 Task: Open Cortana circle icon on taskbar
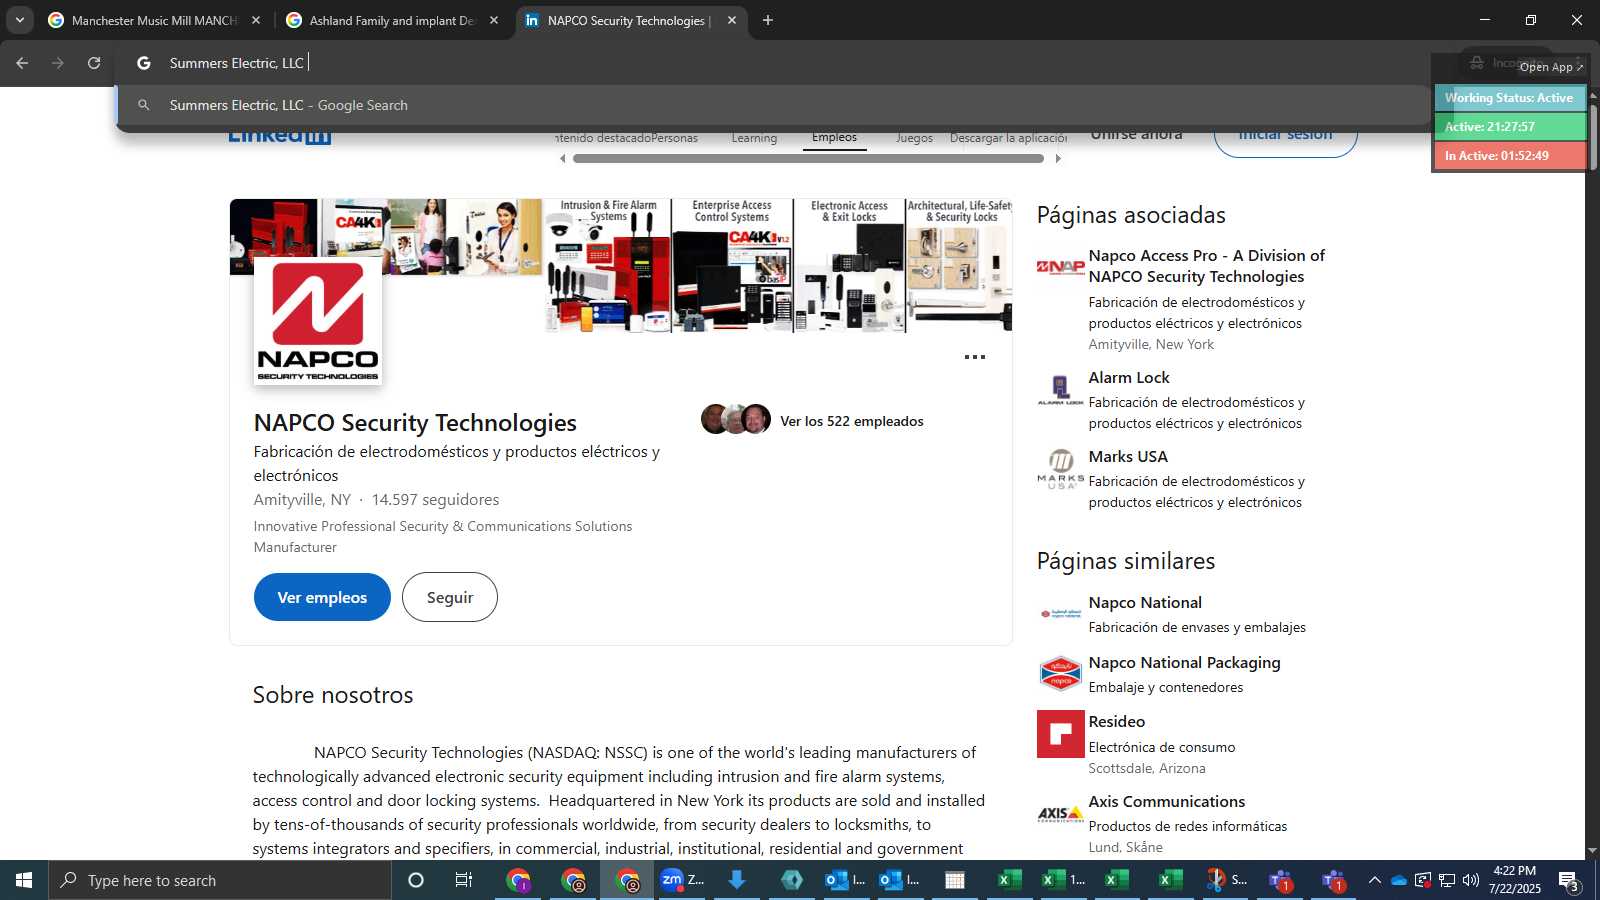[416, 880]
